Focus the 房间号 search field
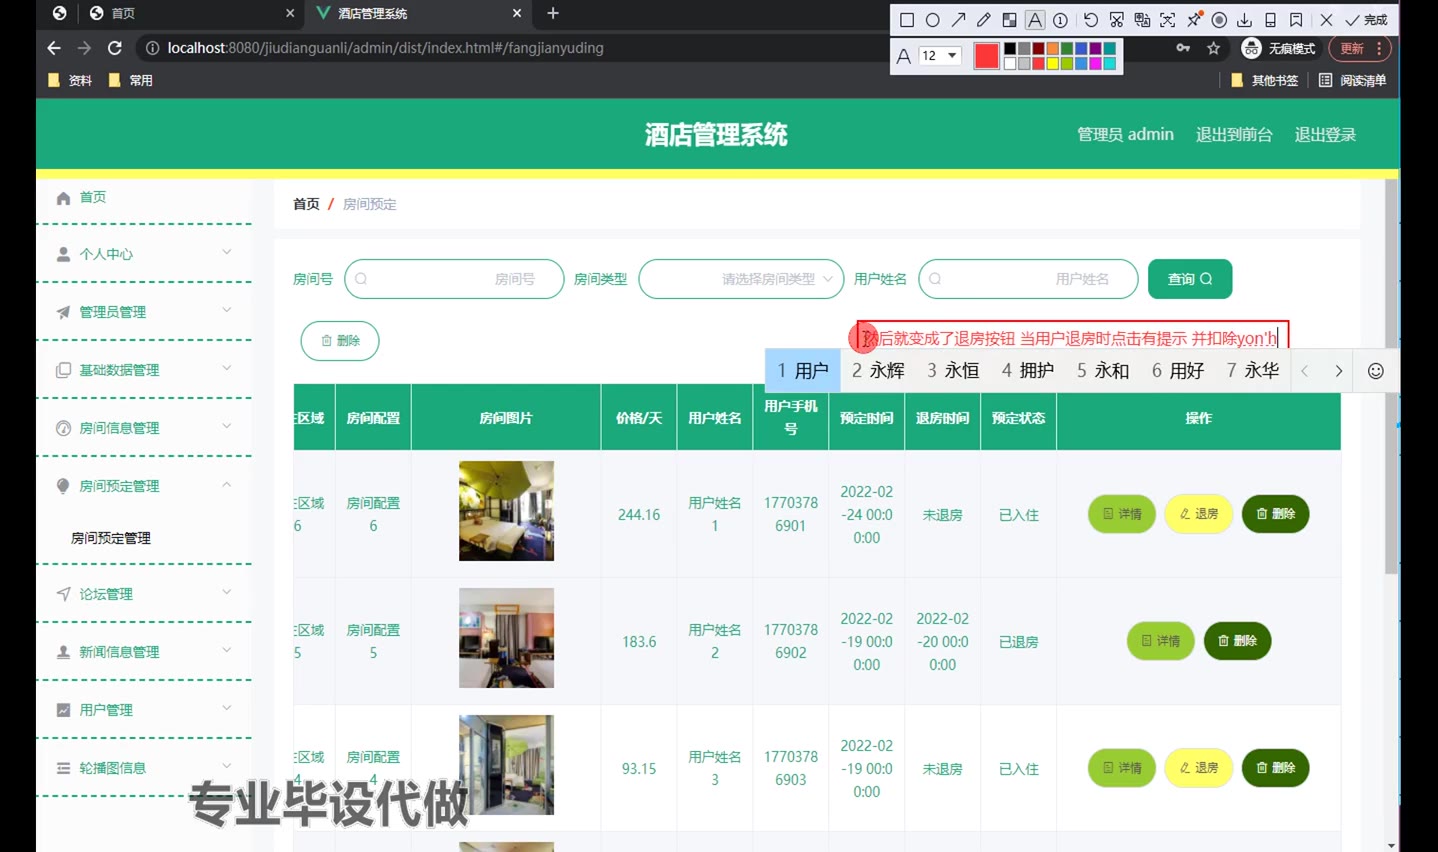Screen dimensions: 1438x852 (454, 279)
